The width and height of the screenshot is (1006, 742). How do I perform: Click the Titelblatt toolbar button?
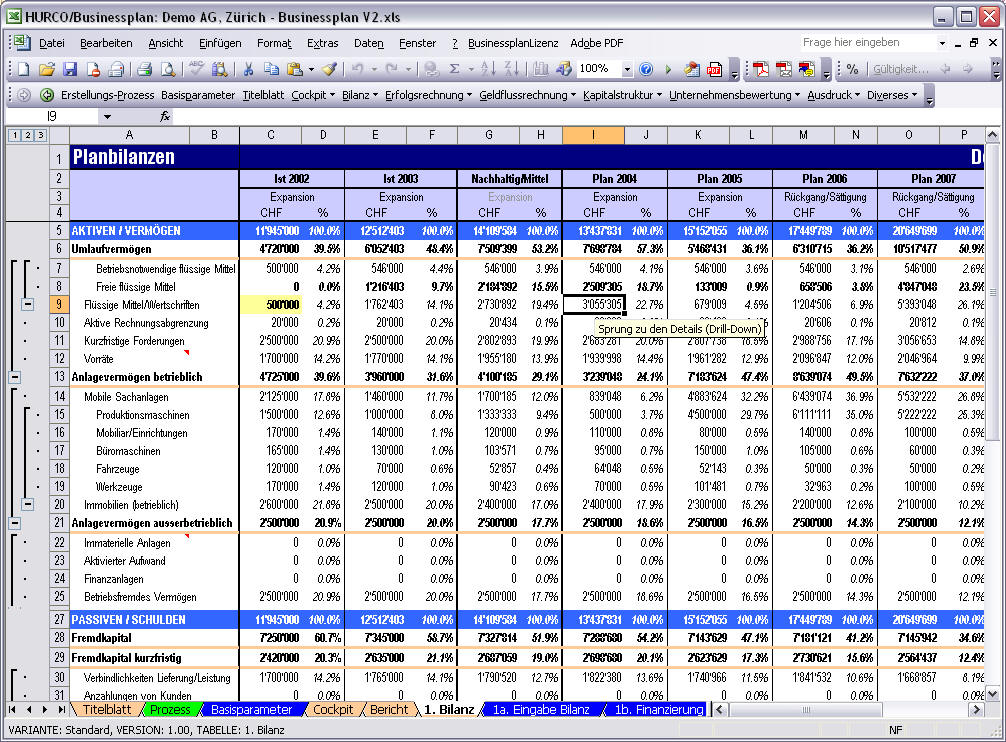coord(263,96)
